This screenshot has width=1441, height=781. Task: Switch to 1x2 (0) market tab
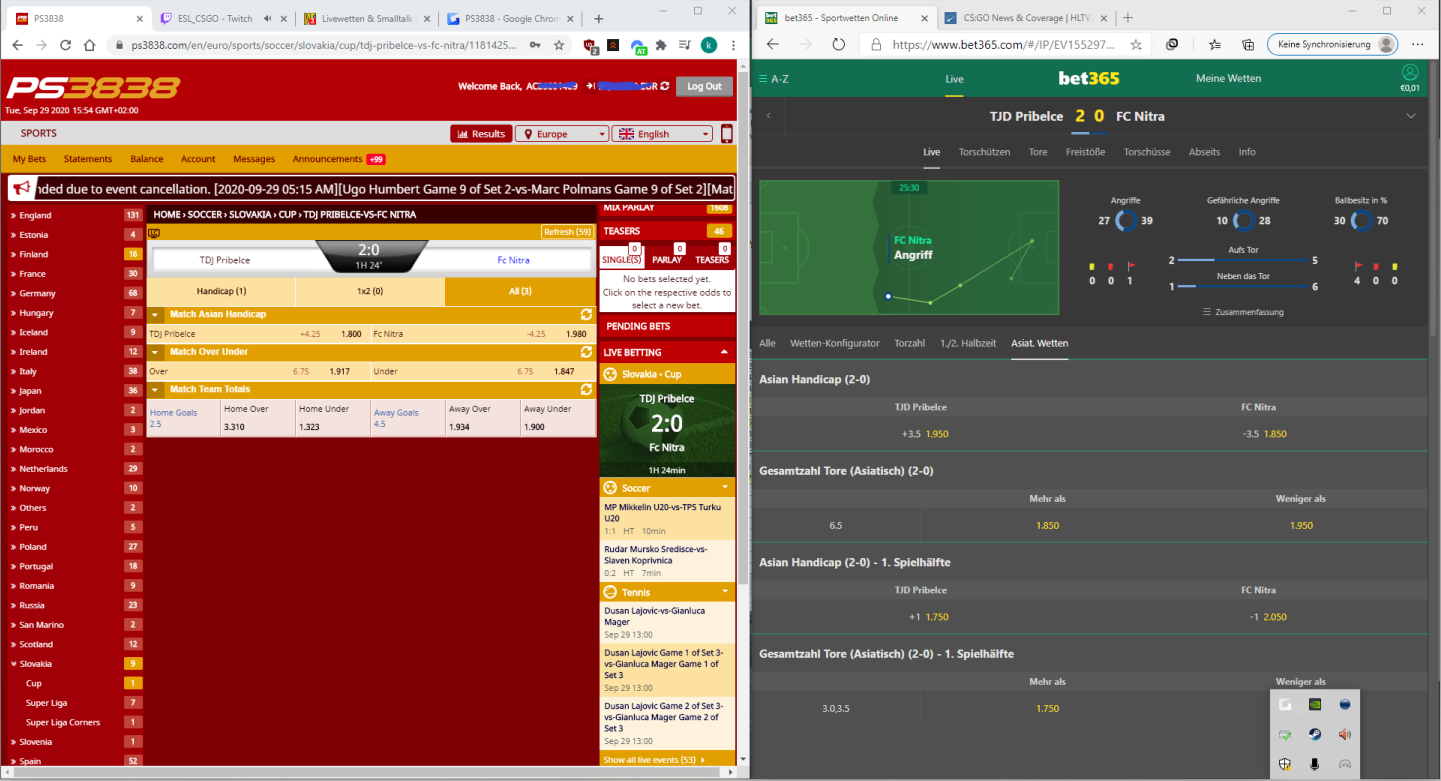coord(370,291)
